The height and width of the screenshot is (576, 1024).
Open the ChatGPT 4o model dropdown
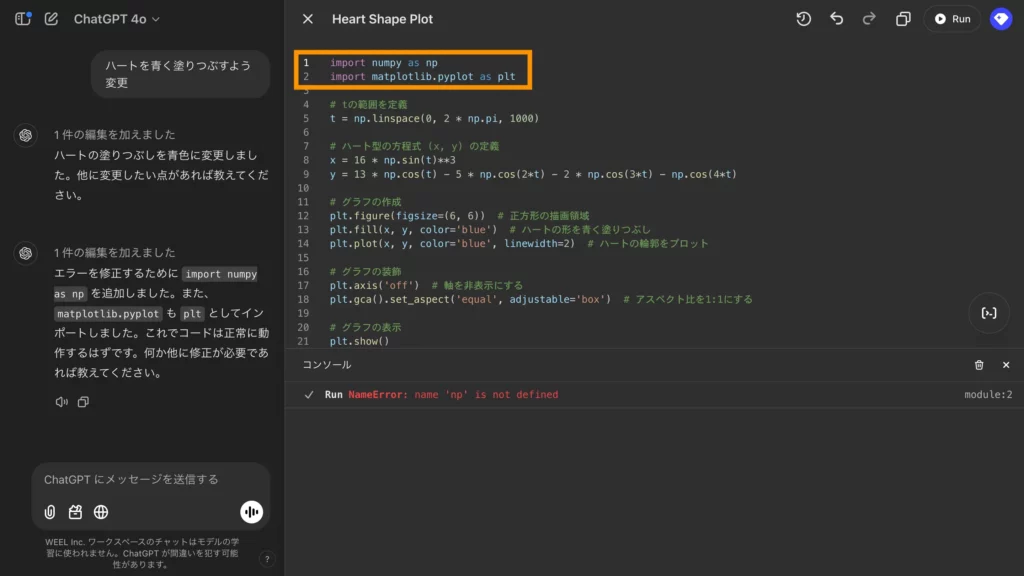pyautogui.click(x=116, y=19)
